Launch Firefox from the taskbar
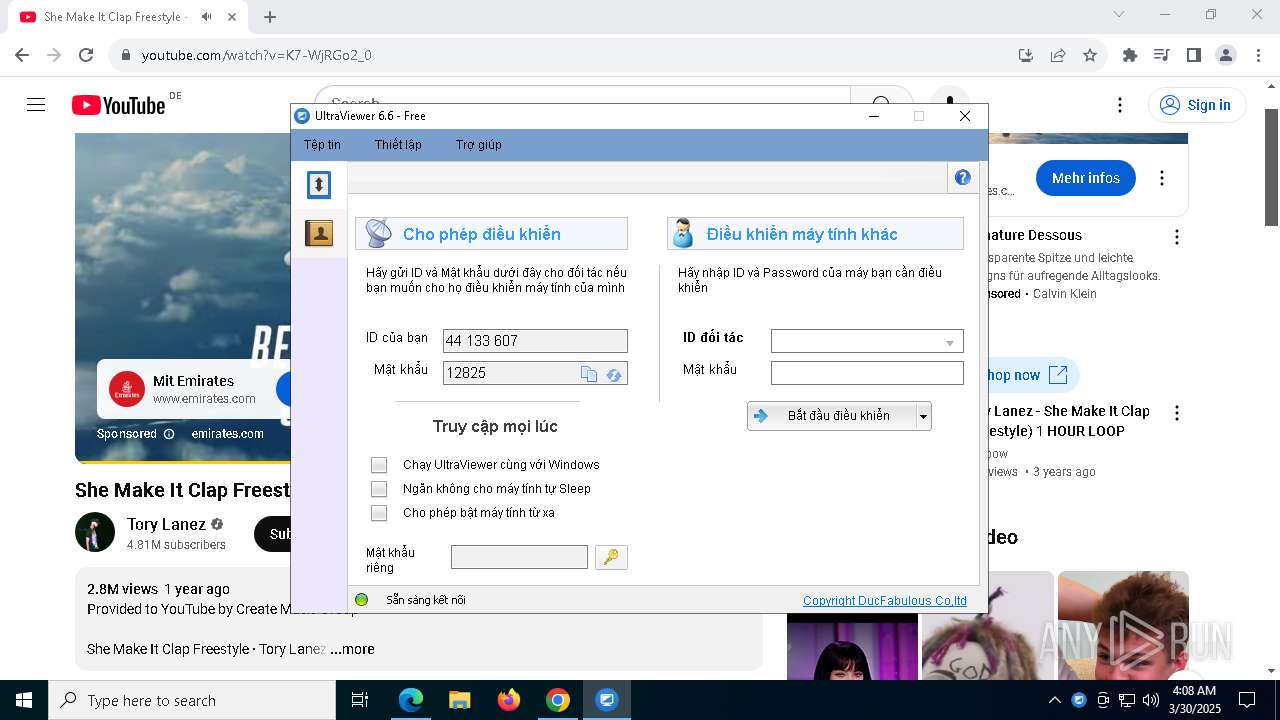The width and height of the screenshot is (1280, 720). pos(509,700)
